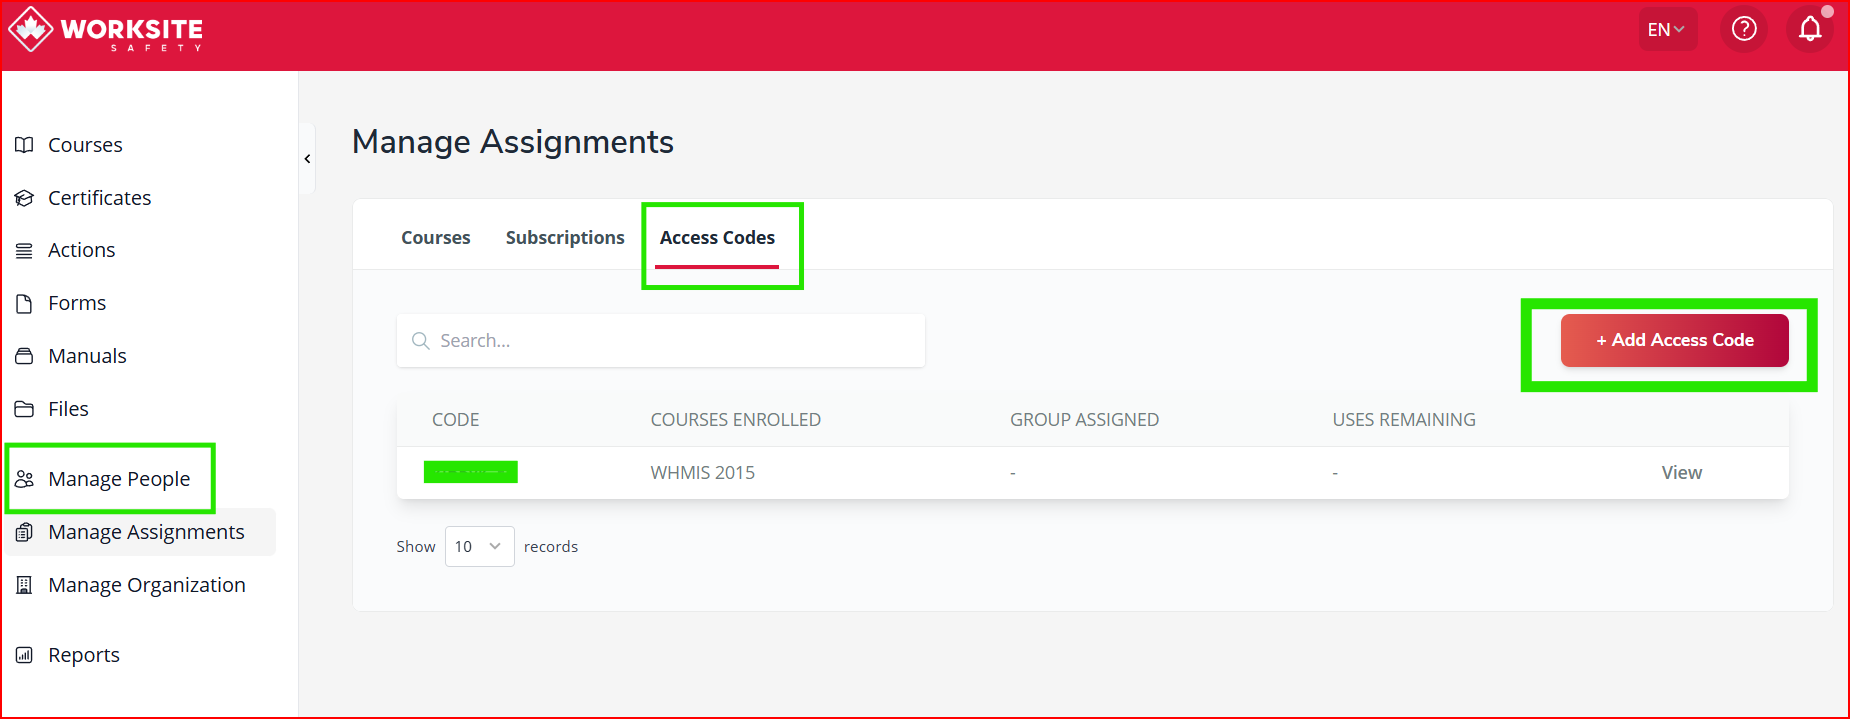The width and height of the screenshot is (1850, 719).
Task: Click the Forms document icon
Action: 24,303
